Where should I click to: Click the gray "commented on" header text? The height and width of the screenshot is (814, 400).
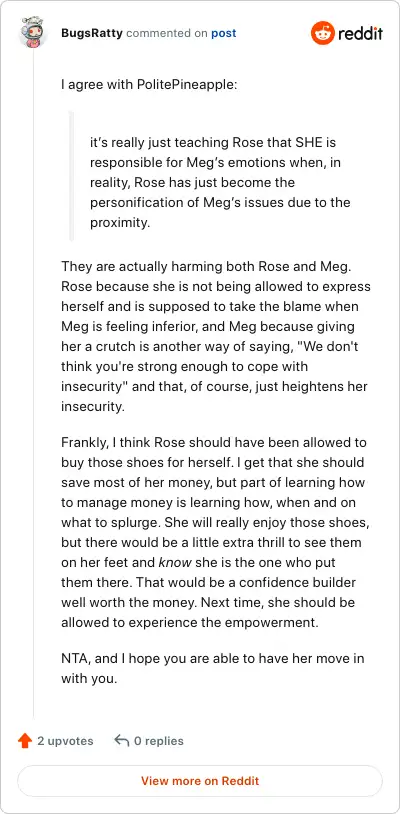point(167,33)
